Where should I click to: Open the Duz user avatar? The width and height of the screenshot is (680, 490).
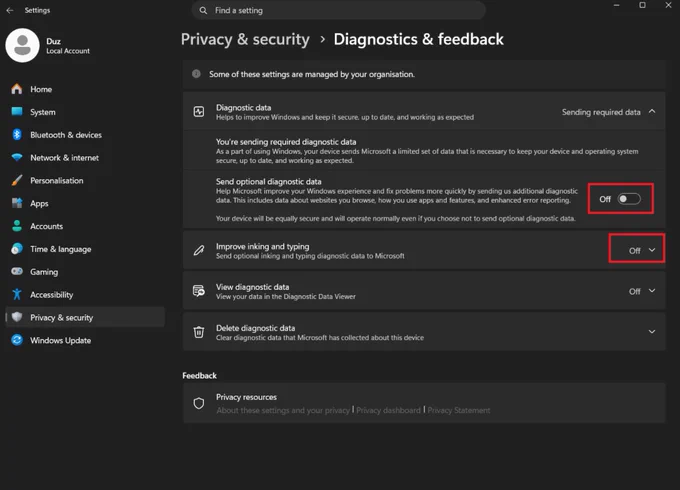click(22, 46)
